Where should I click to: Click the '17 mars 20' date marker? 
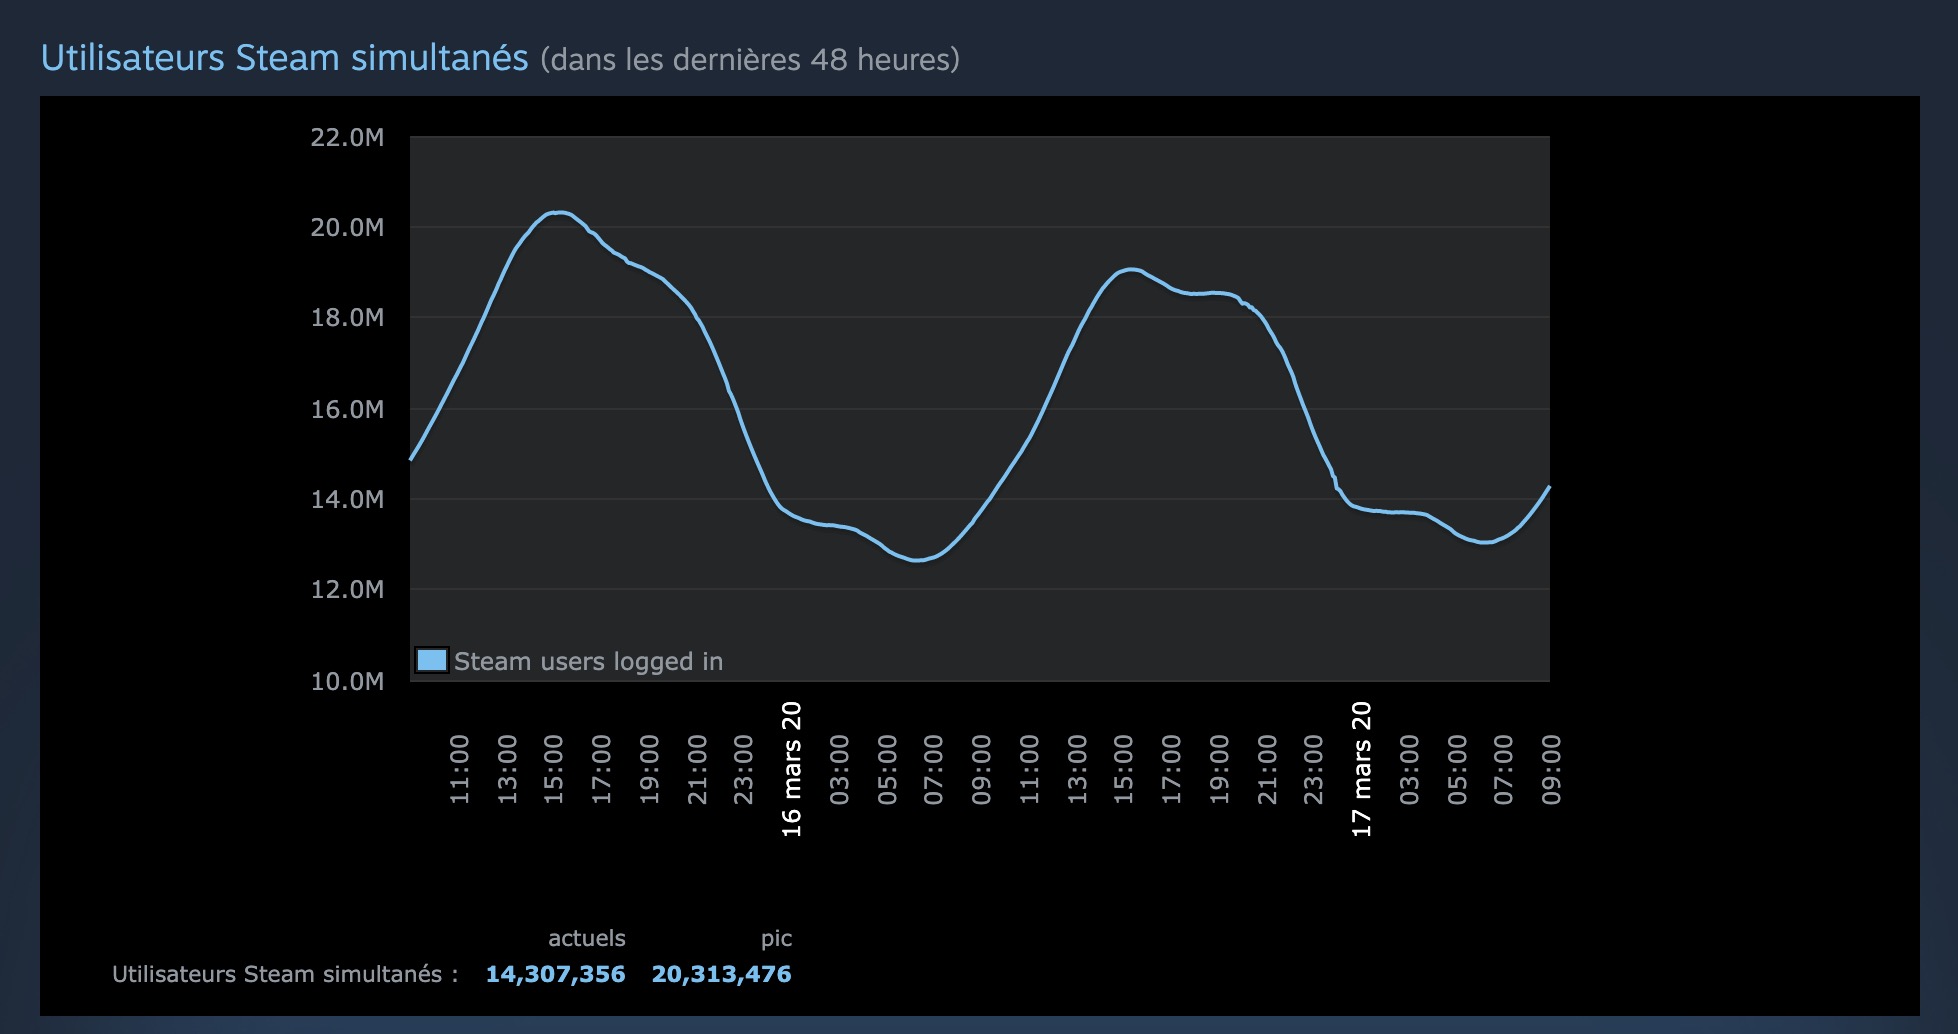click(1361, 768)
